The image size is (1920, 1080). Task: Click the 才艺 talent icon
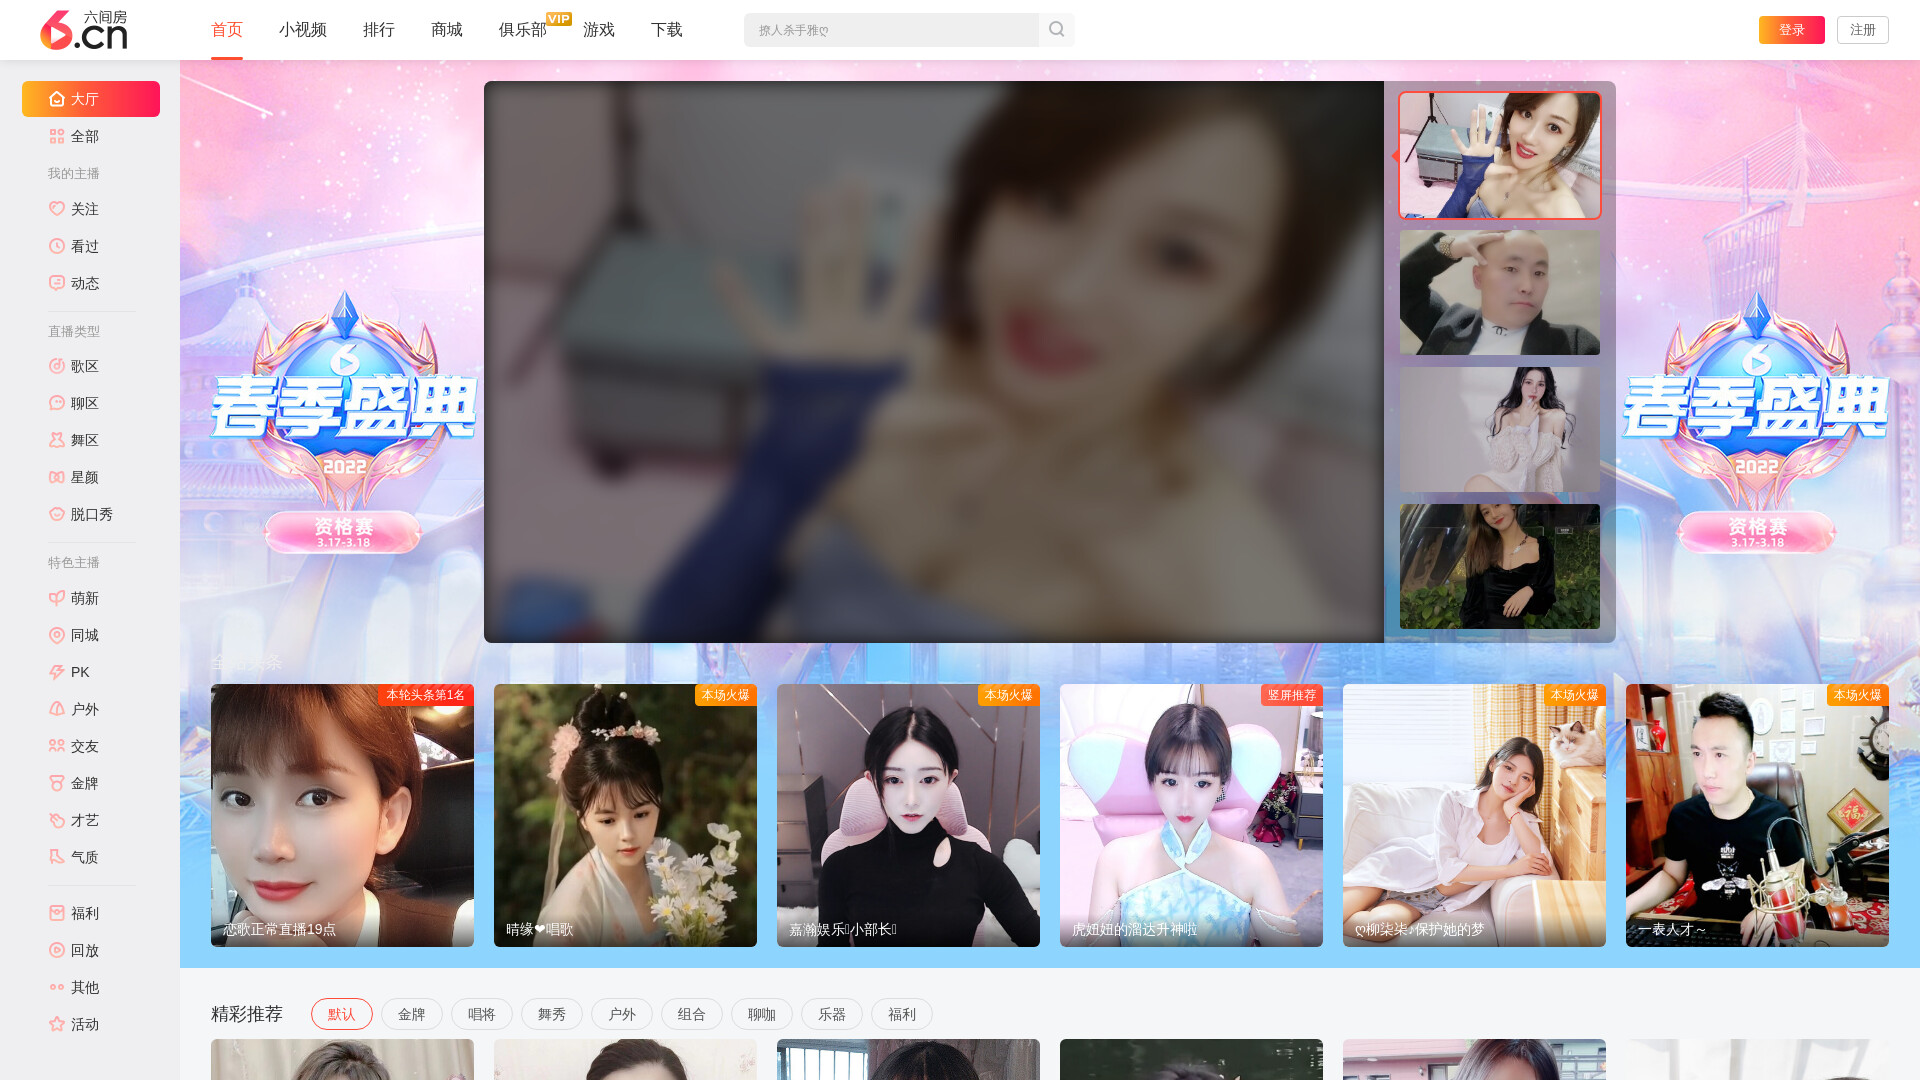pyautogui.click(x=57, y=820)
